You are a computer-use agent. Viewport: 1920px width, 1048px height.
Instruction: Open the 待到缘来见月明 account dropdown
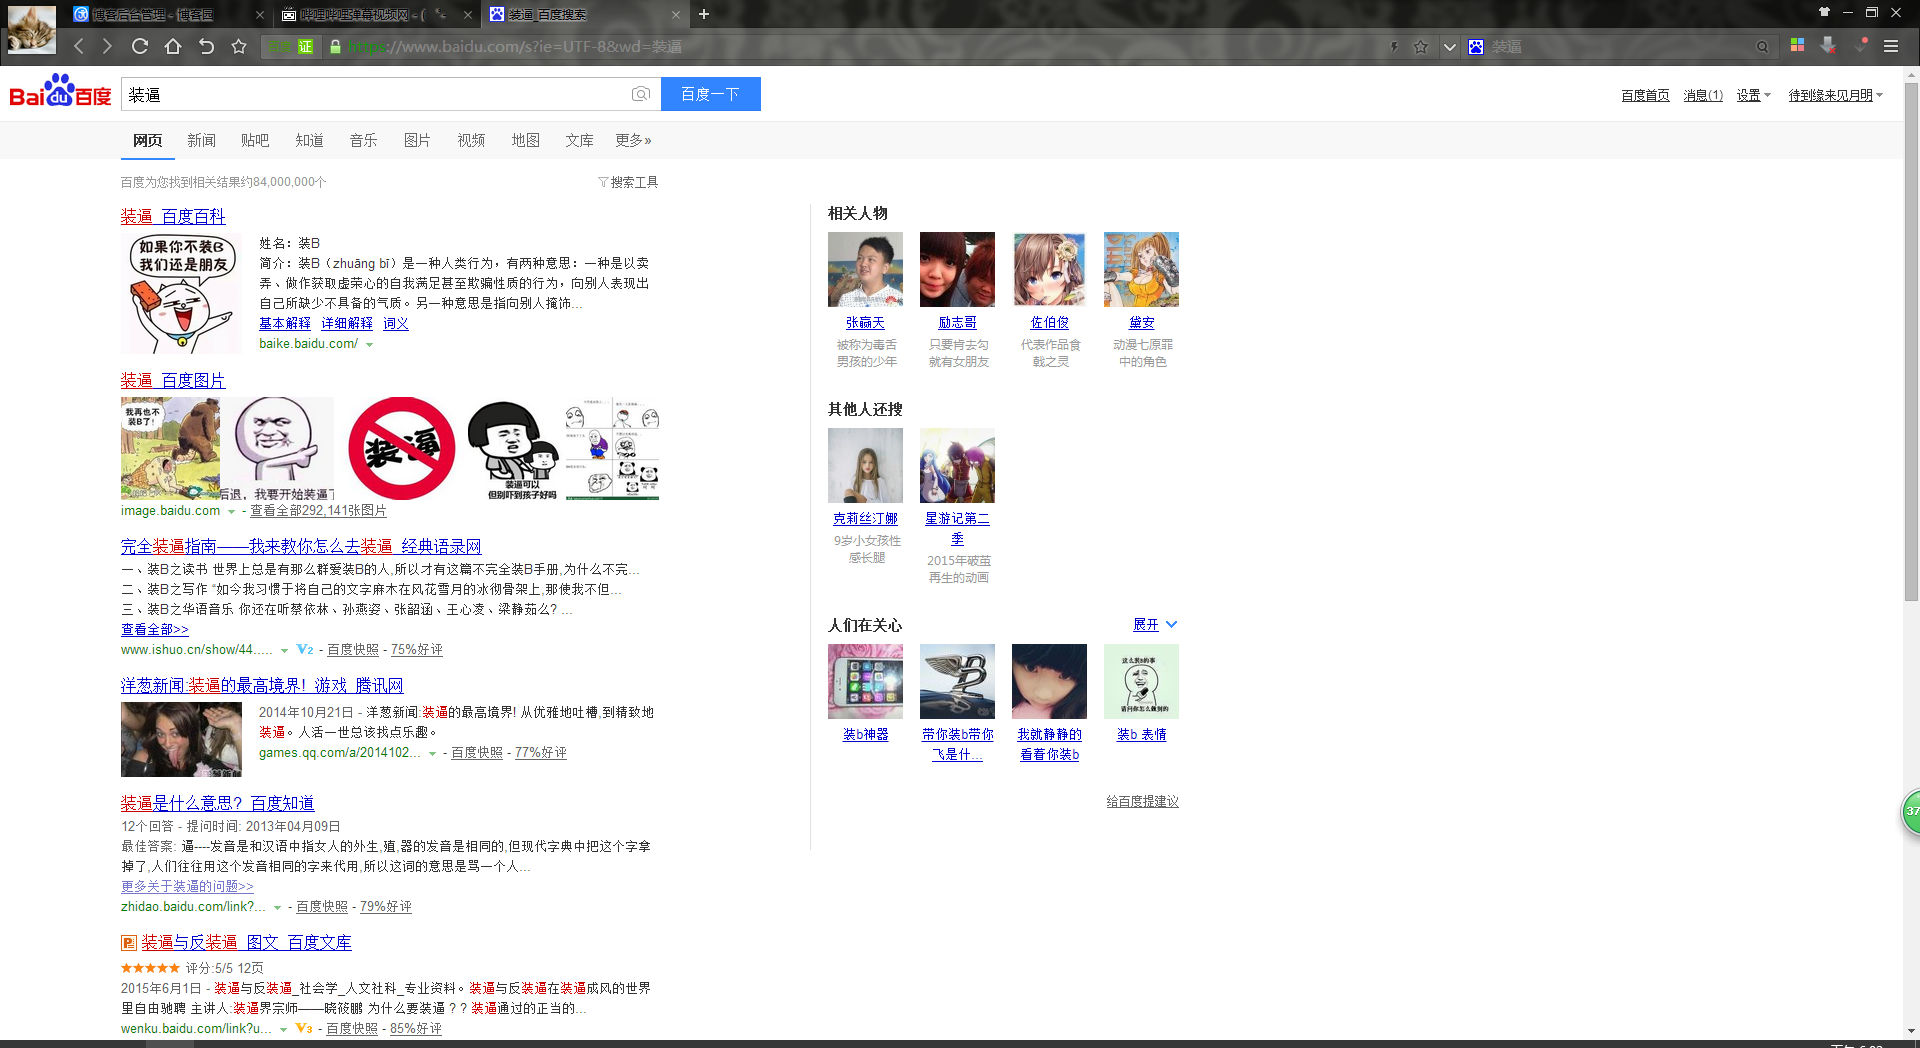click(1835, 95)
